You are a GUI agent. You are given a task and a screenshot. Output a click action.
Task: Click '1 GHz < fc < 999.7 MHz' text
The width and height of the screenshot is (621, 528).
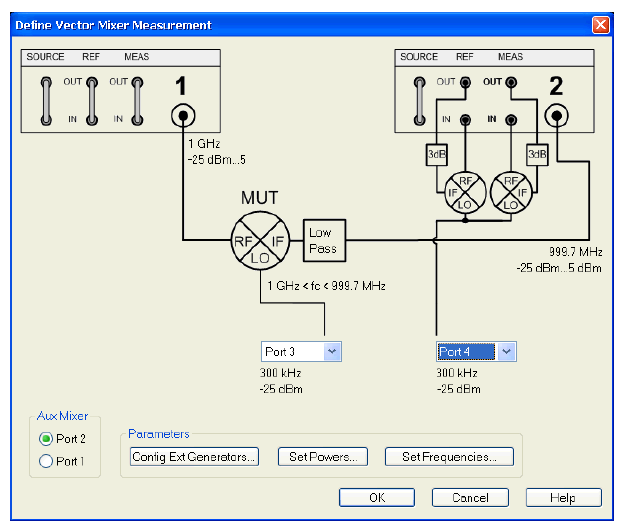tap(326, 286)
